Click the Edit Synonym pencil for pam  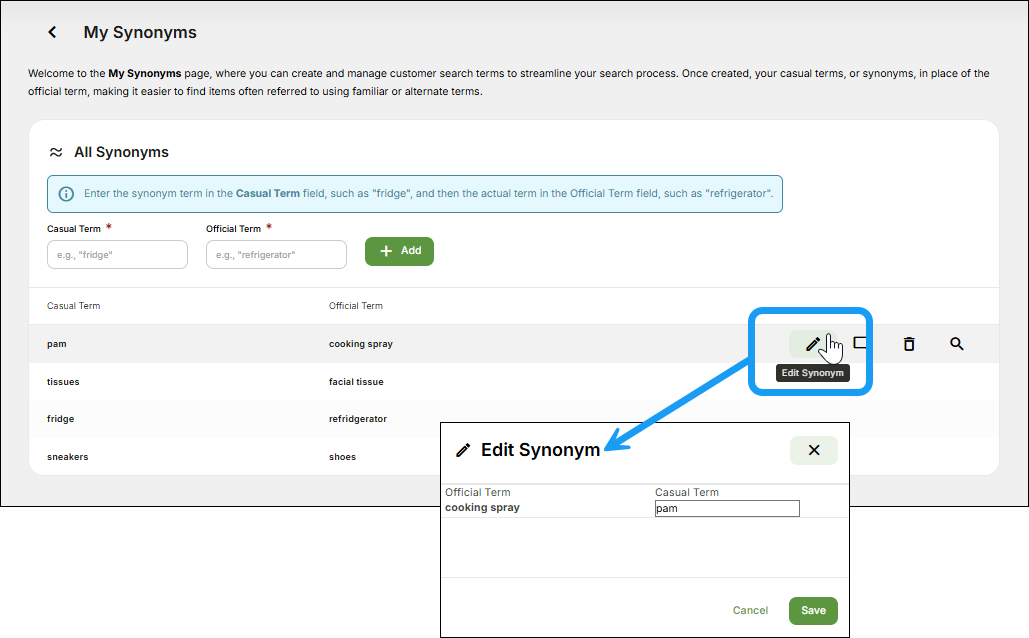point(812,344)
